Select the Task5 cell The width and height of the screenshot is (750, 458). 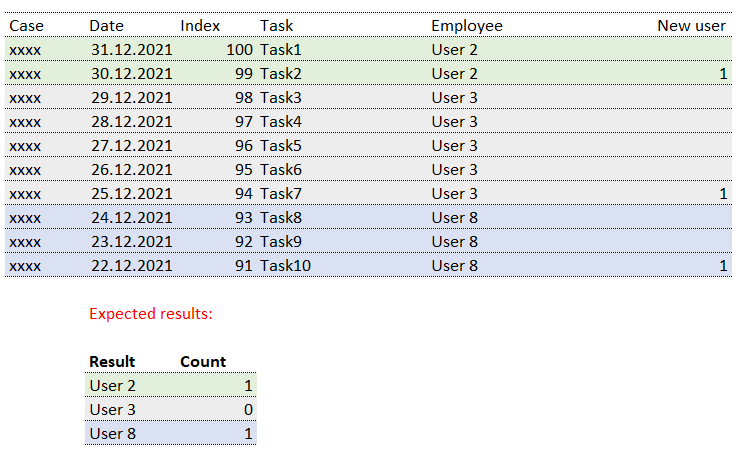point(281,145)
